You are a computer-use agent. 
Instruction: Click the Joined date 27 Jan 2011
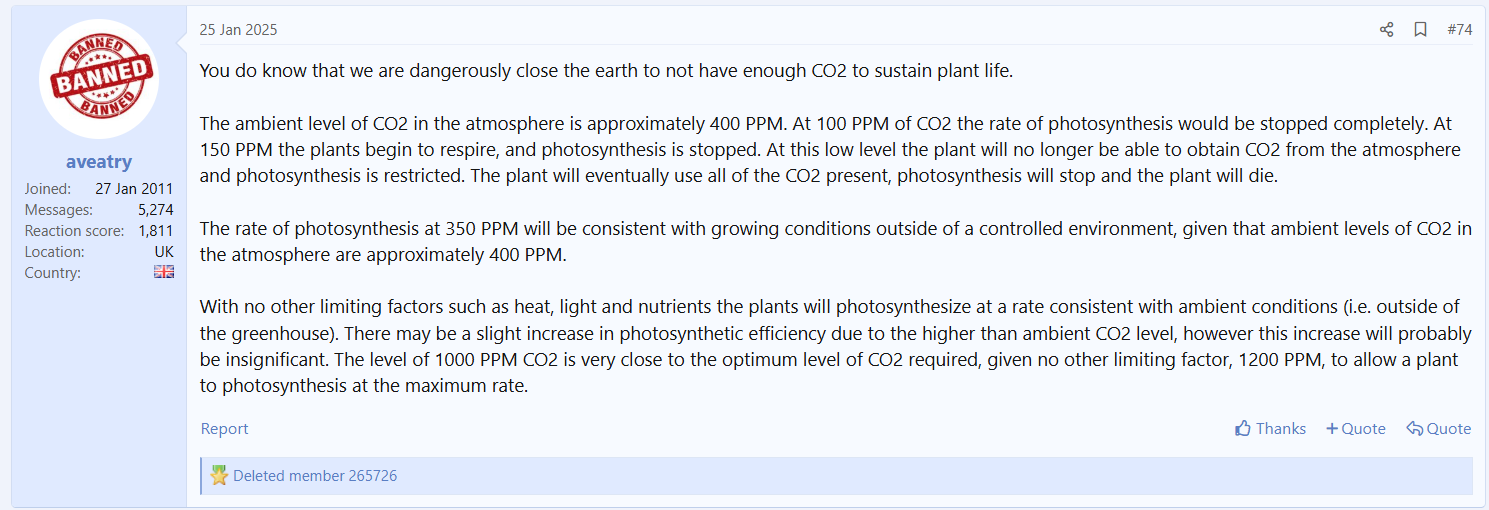[134, 189]
